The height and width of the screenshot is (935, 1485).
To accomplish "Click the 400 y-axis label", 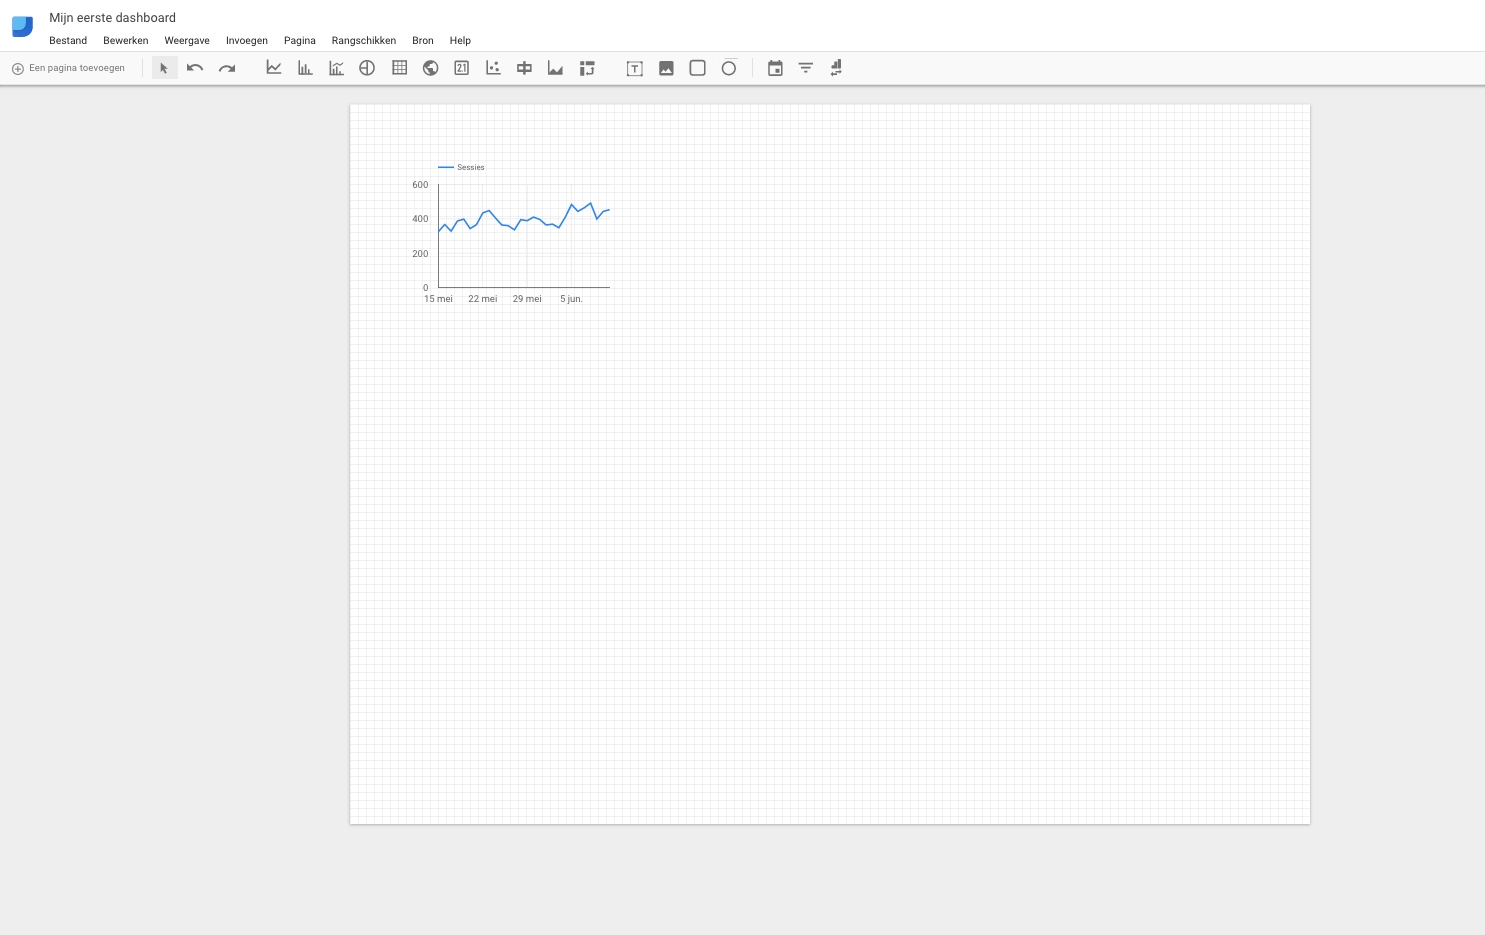I will [x=420, y=219].
